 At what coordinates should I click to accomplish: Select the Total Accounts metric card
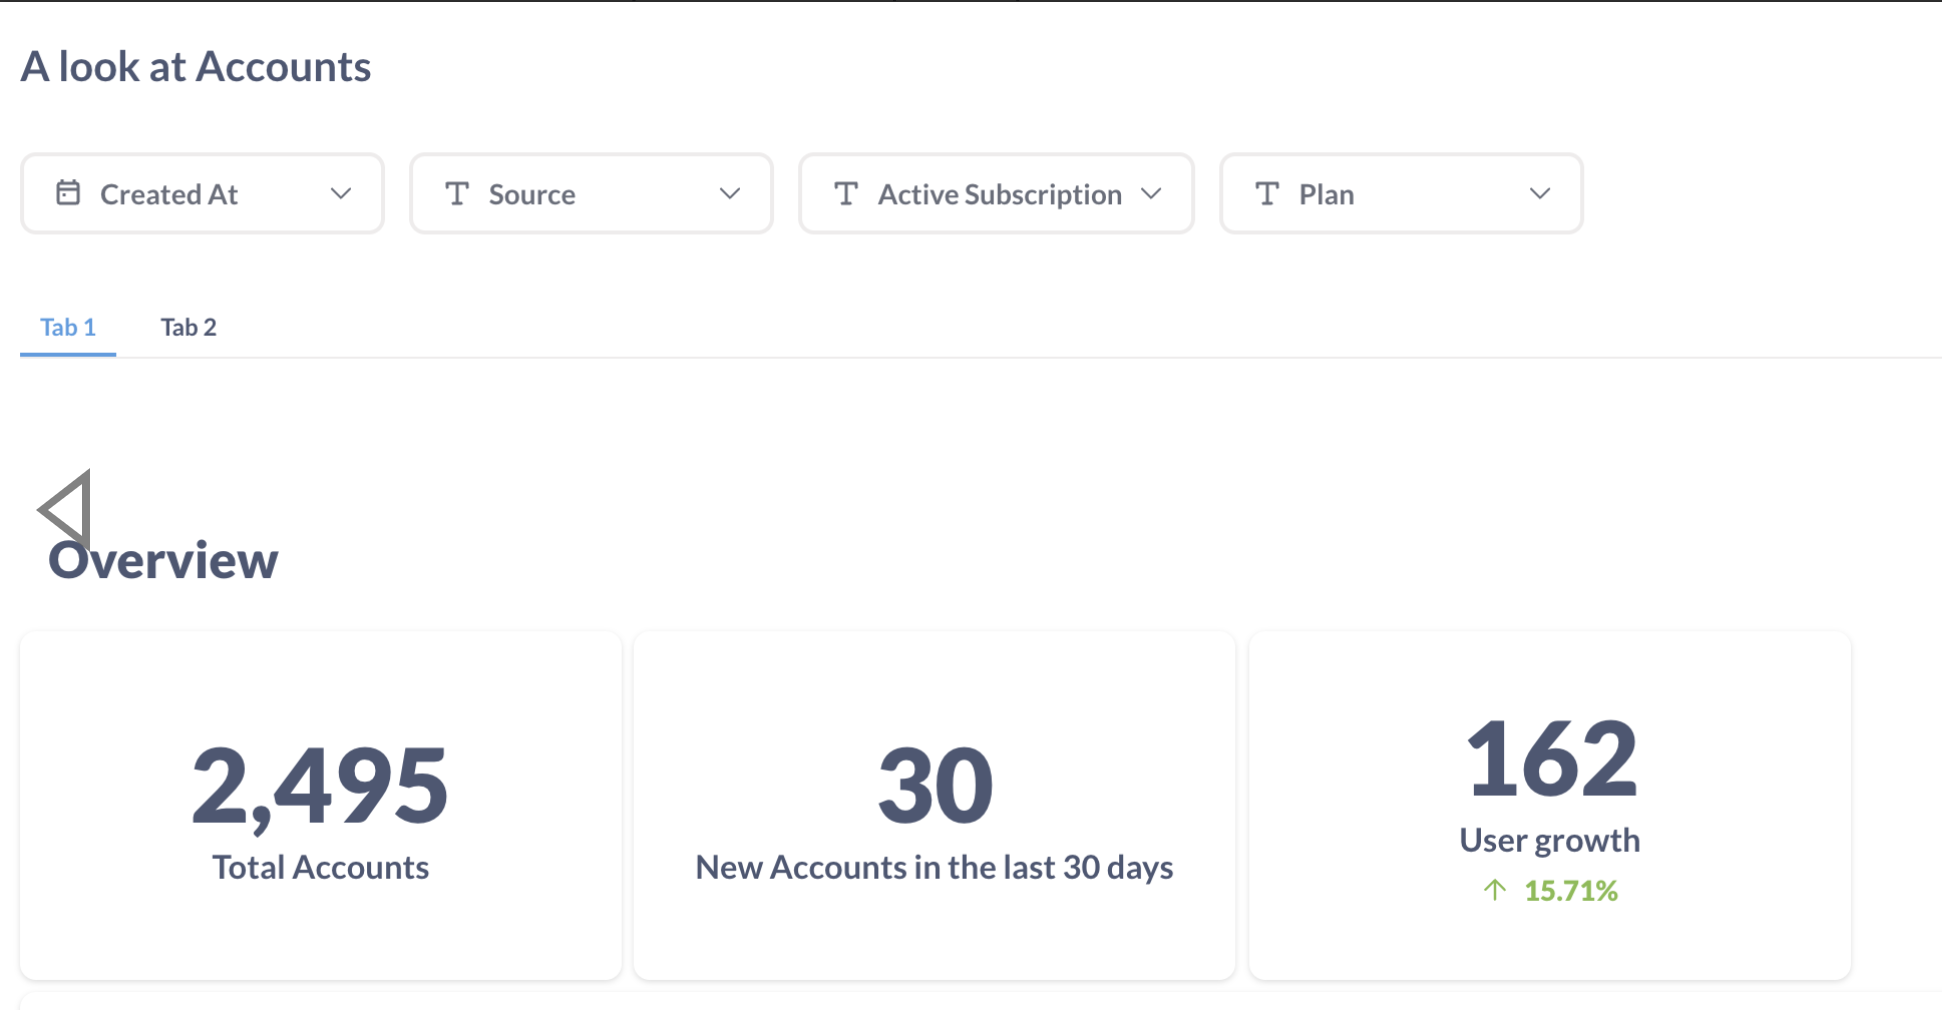[x=320, y=805]
